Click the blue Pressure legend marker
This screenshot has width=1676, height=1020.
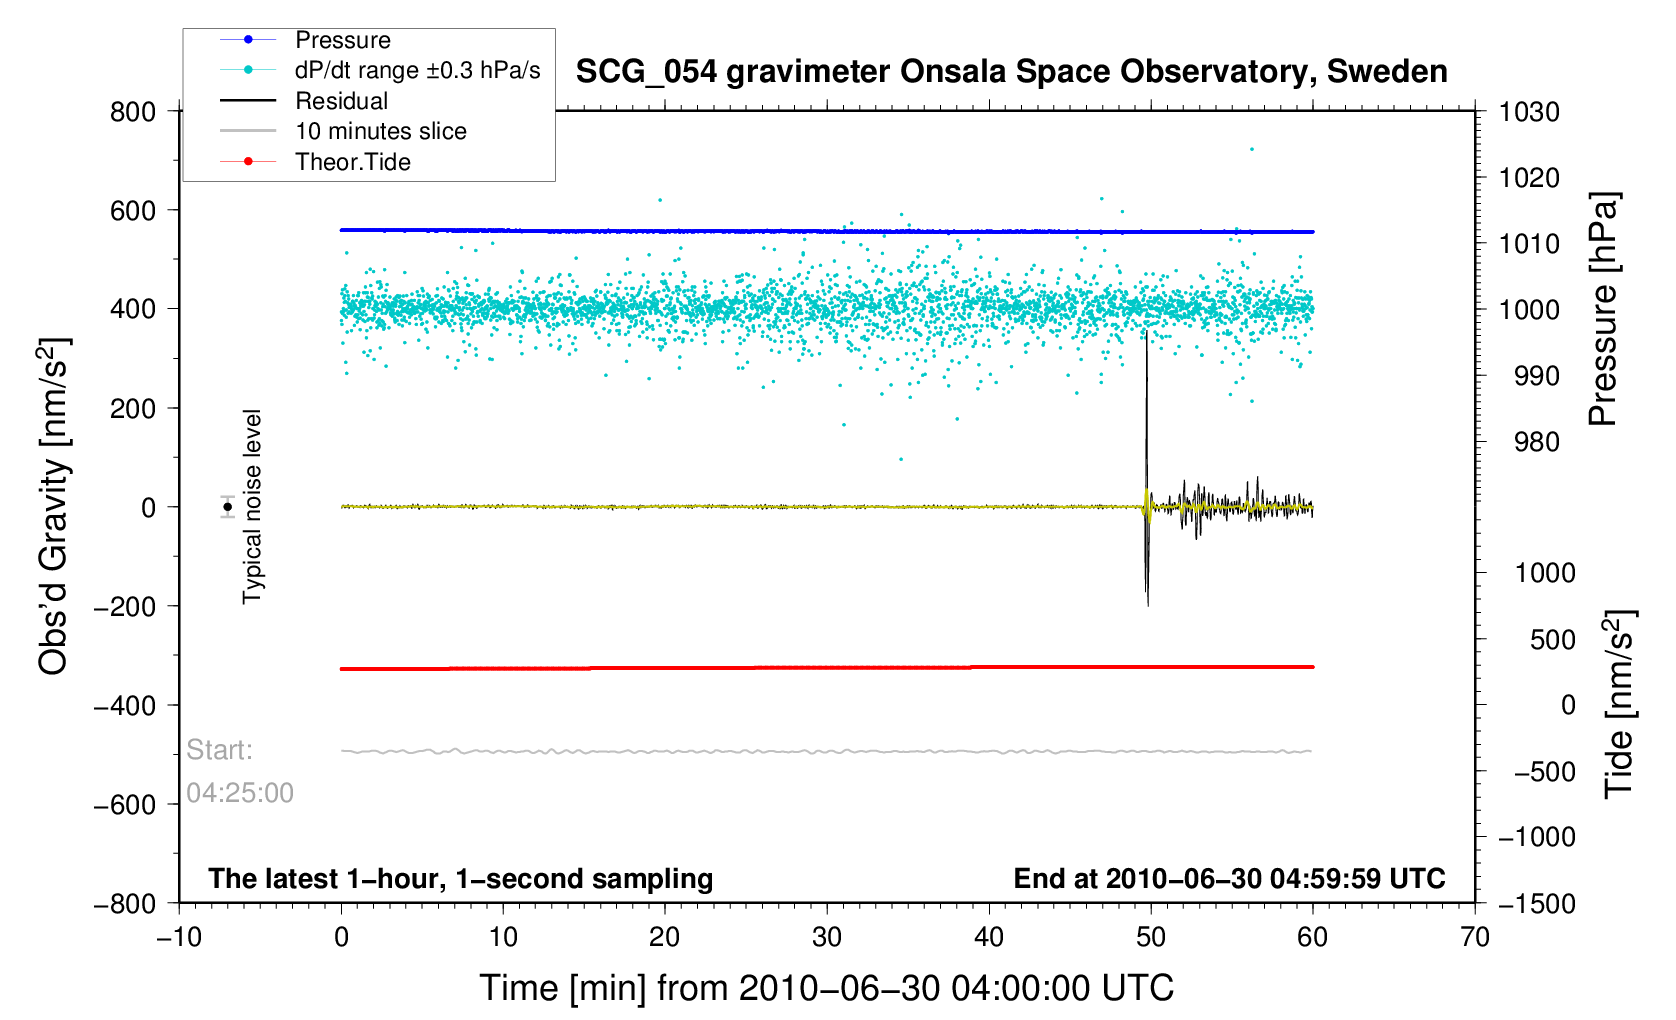pyautogui.click(x=248, y=40)
